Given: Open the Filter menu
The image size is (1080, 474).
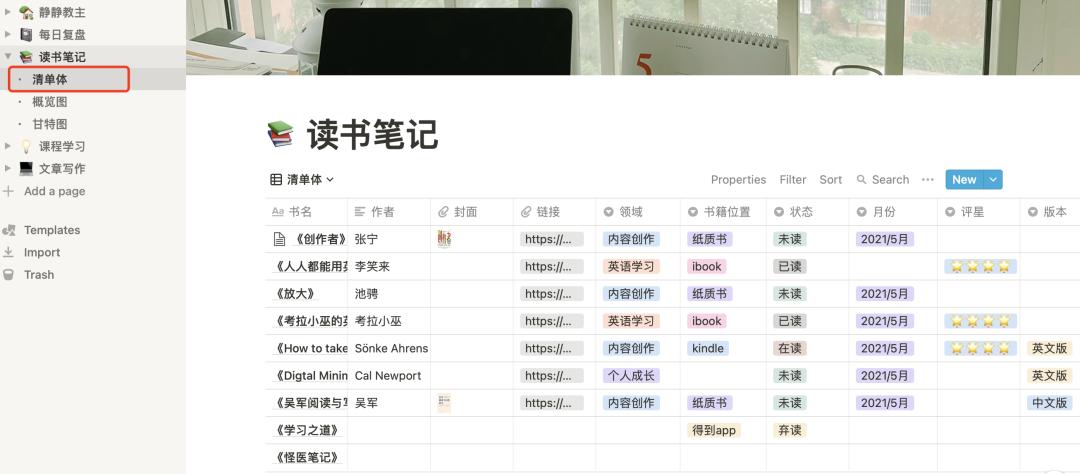Looking at the screenshot, I should 793,179.
